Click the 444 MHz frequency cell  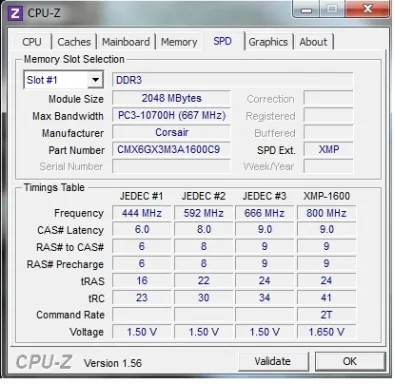142,213
